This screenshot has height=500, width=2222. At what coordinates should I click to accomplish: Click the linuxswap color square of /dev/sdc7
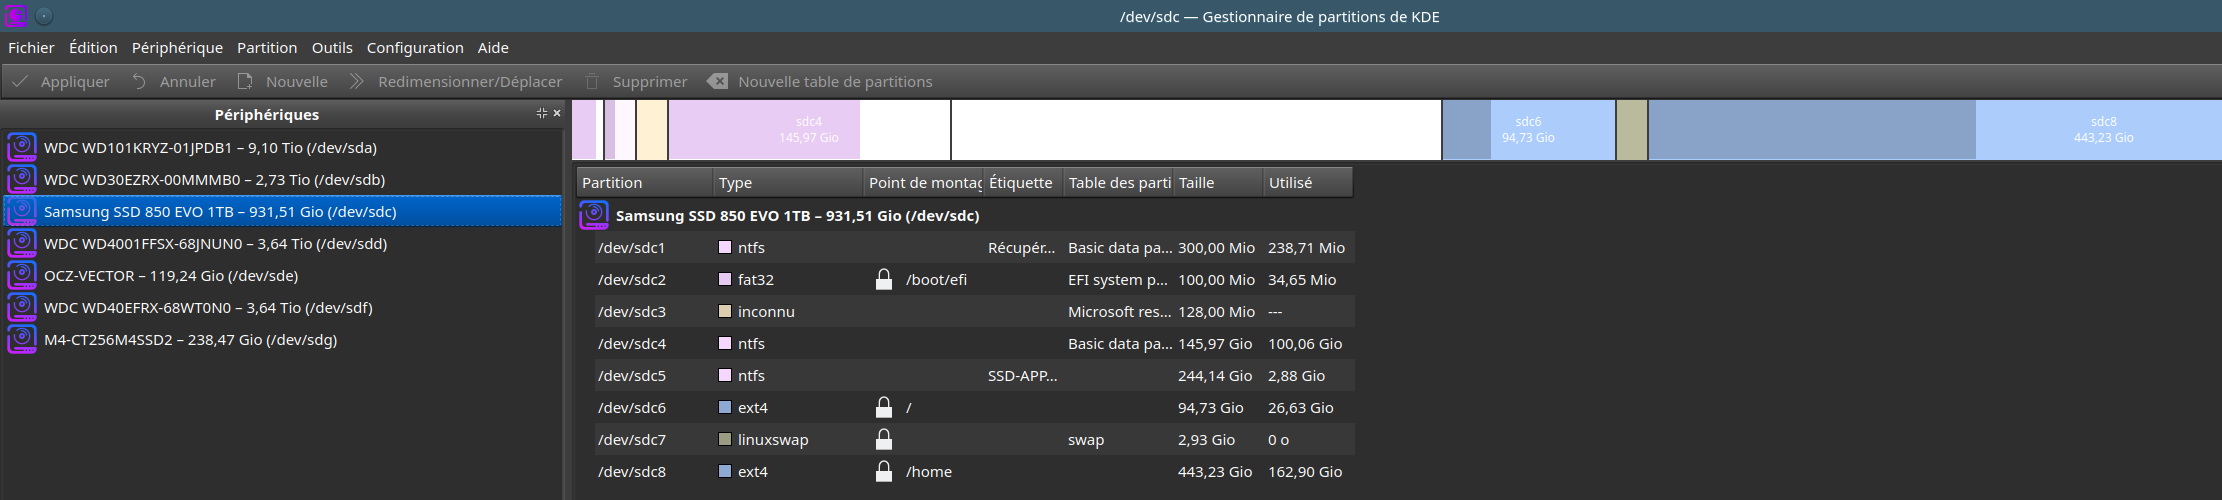coord(725,439)
